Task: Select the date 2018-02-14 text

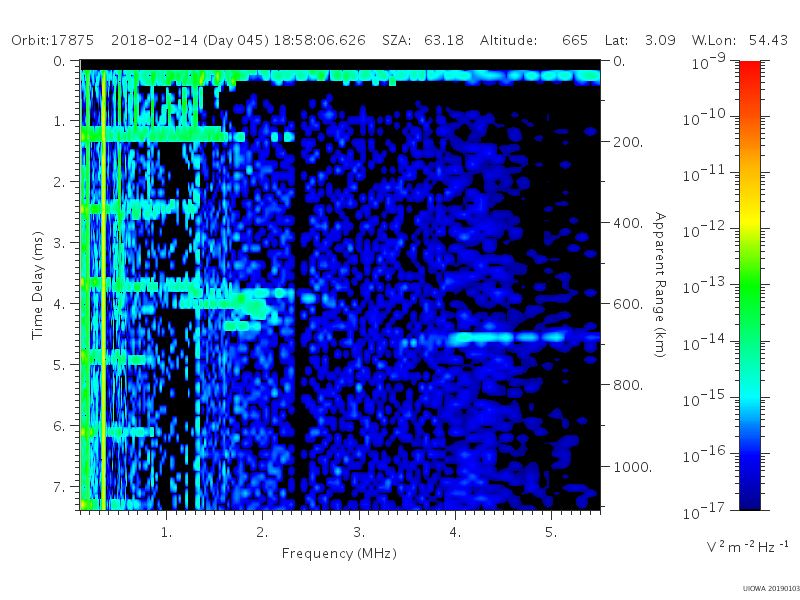Action: coord(154,40)
